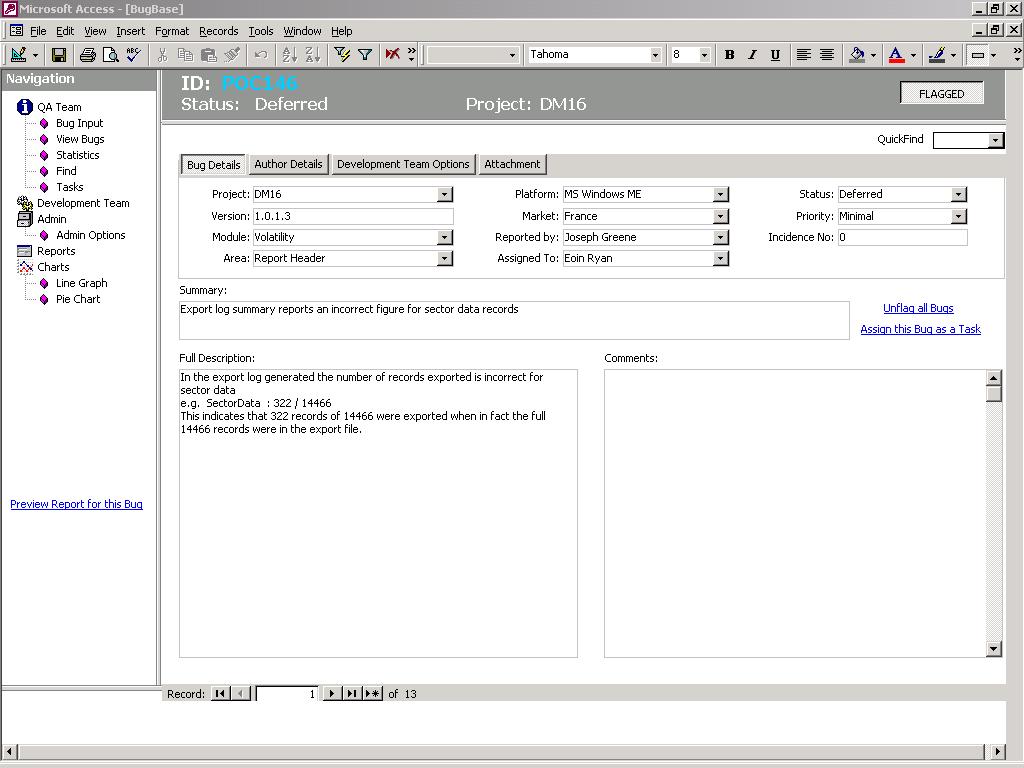Click the Save icon in the toolbar
Viewport: 1024px width, 768px height.
pos(59,55)
